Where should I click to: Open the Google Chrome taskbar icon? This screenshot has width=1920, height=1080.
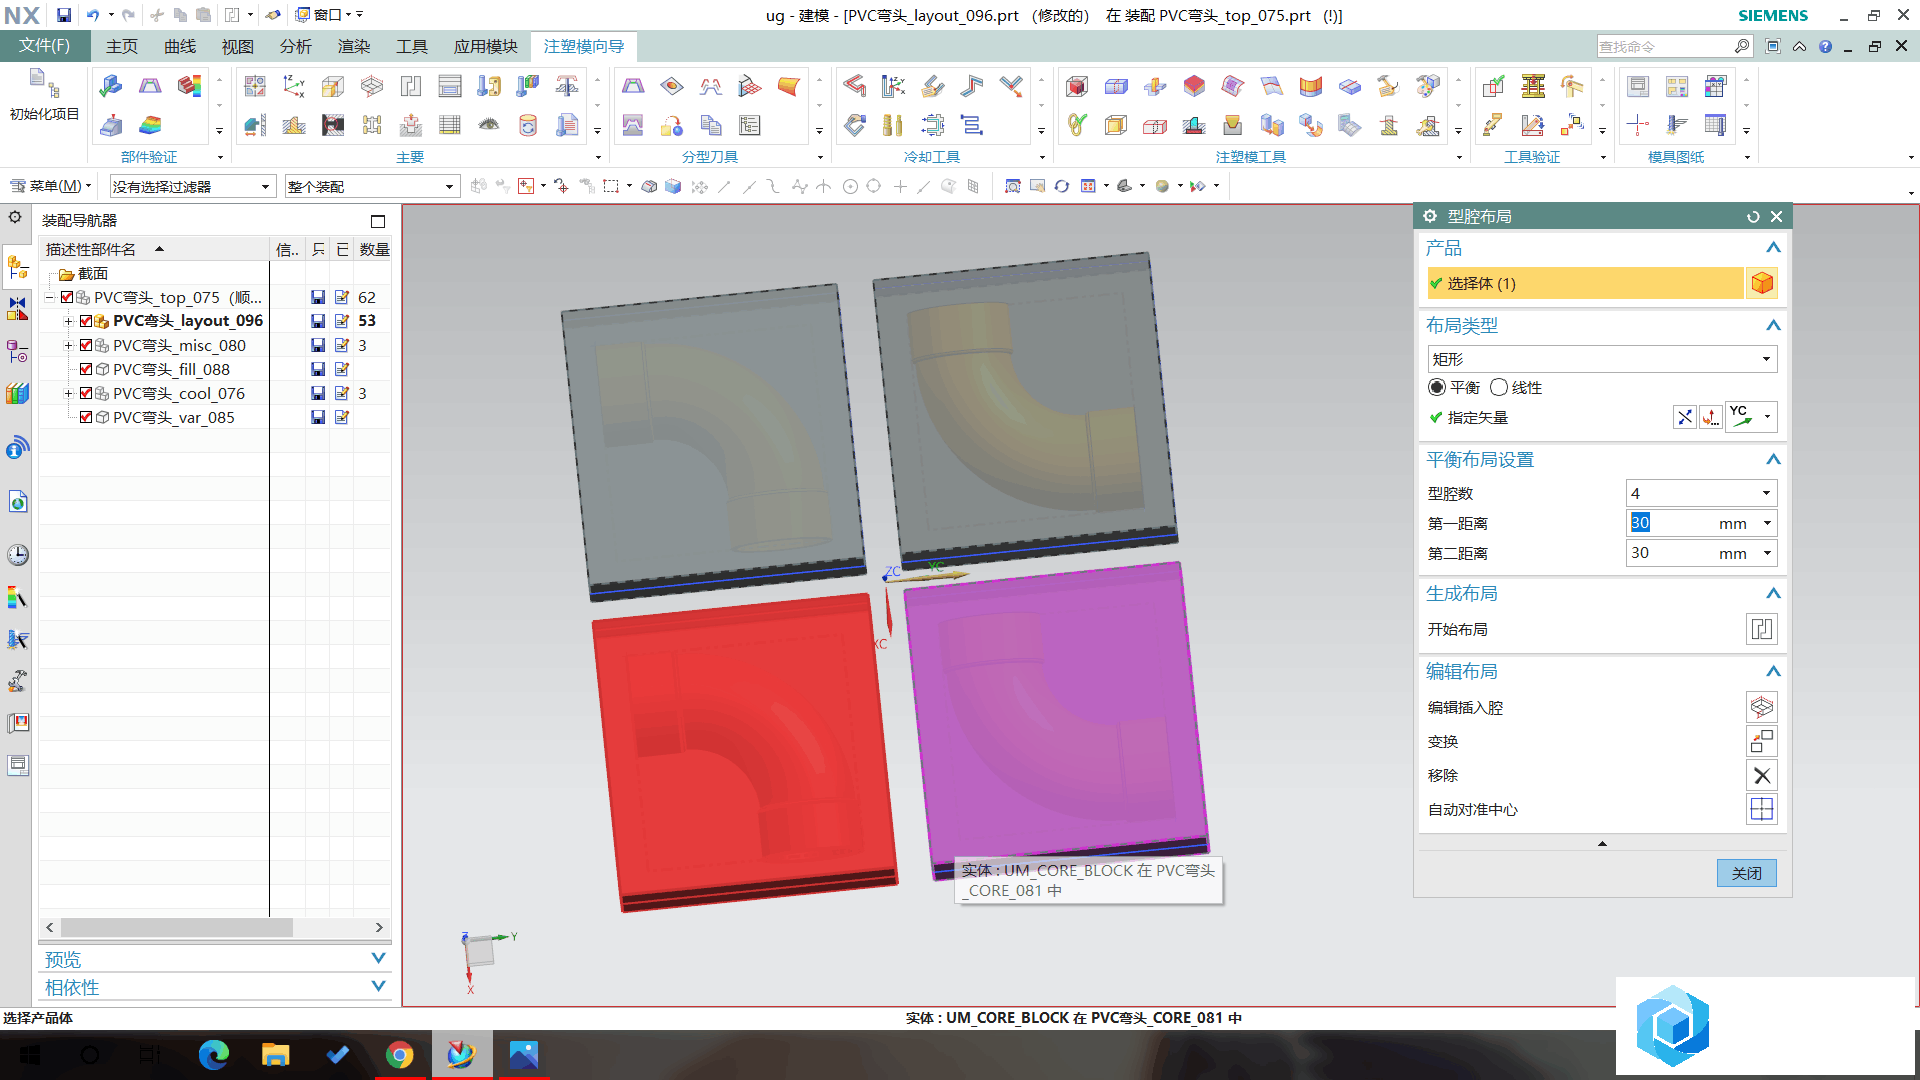(x=399, y=1055)
